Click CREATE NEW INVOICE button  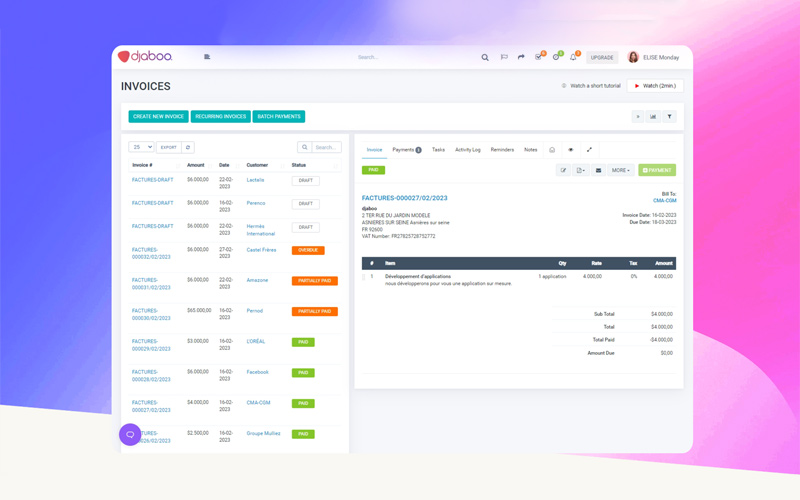[x=158, y=117]
